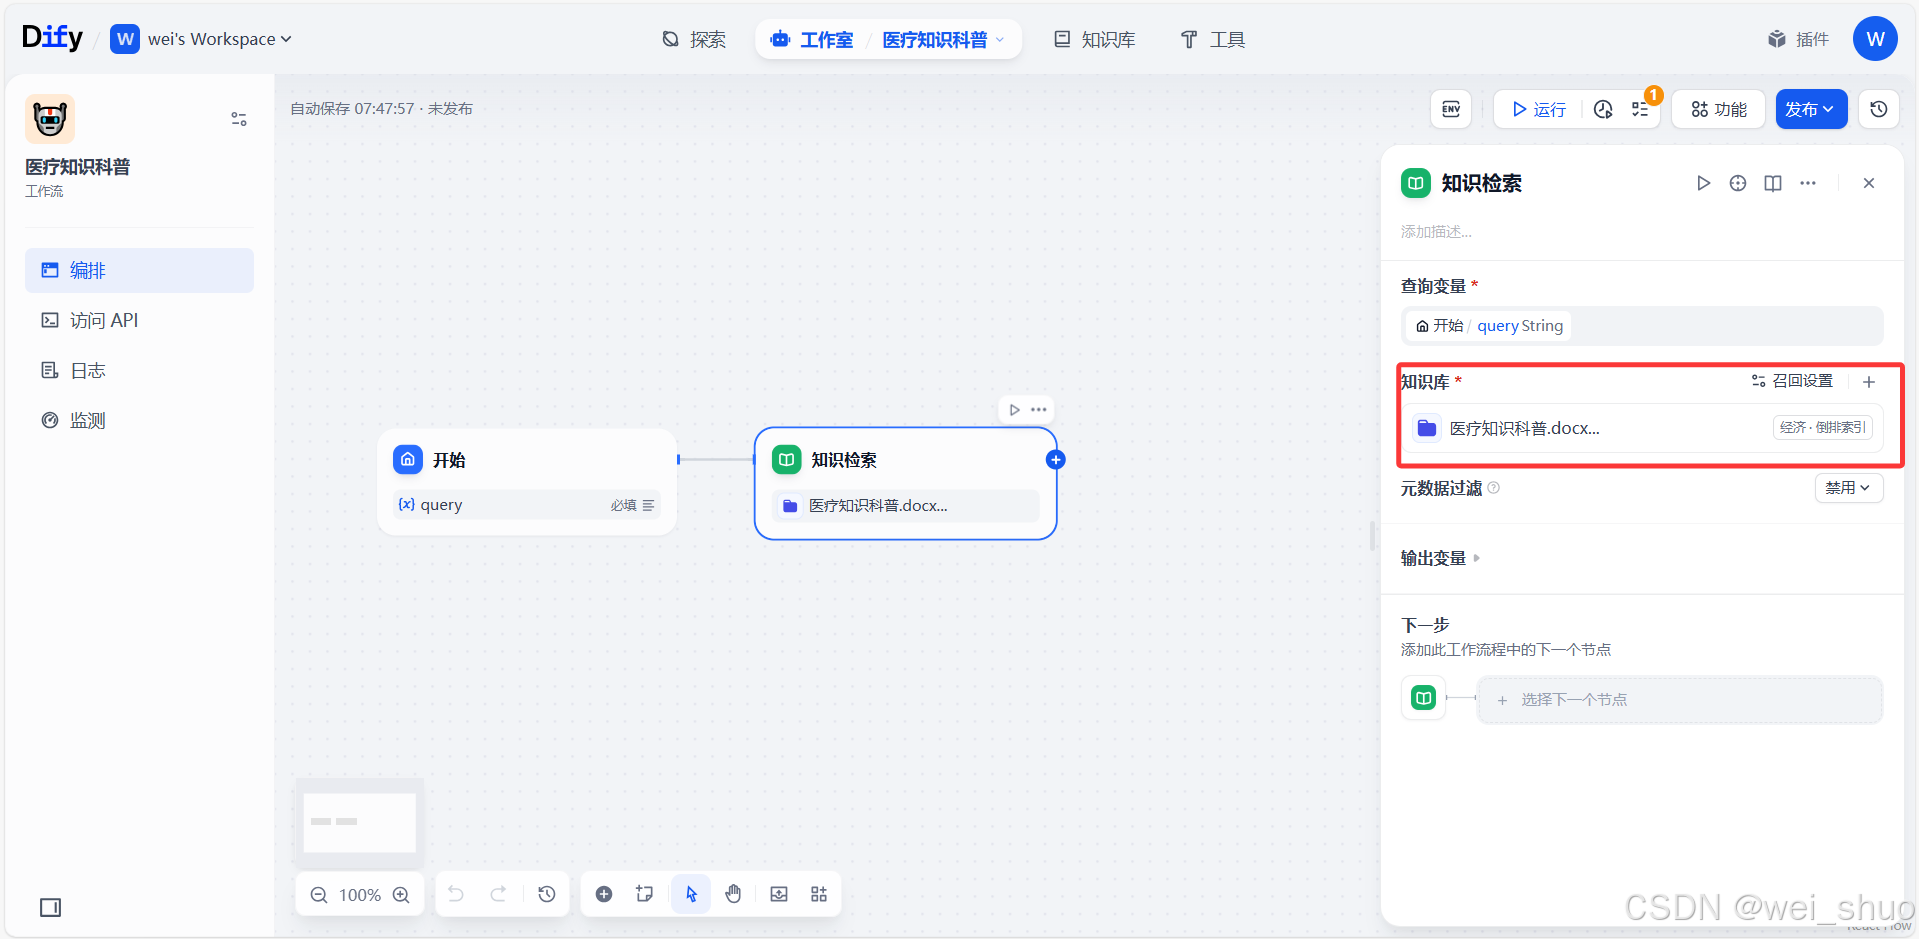Click the crosshair locate icon in panel header
1919x939 pixels.
pyautogui.click(x=1738, y=183)
